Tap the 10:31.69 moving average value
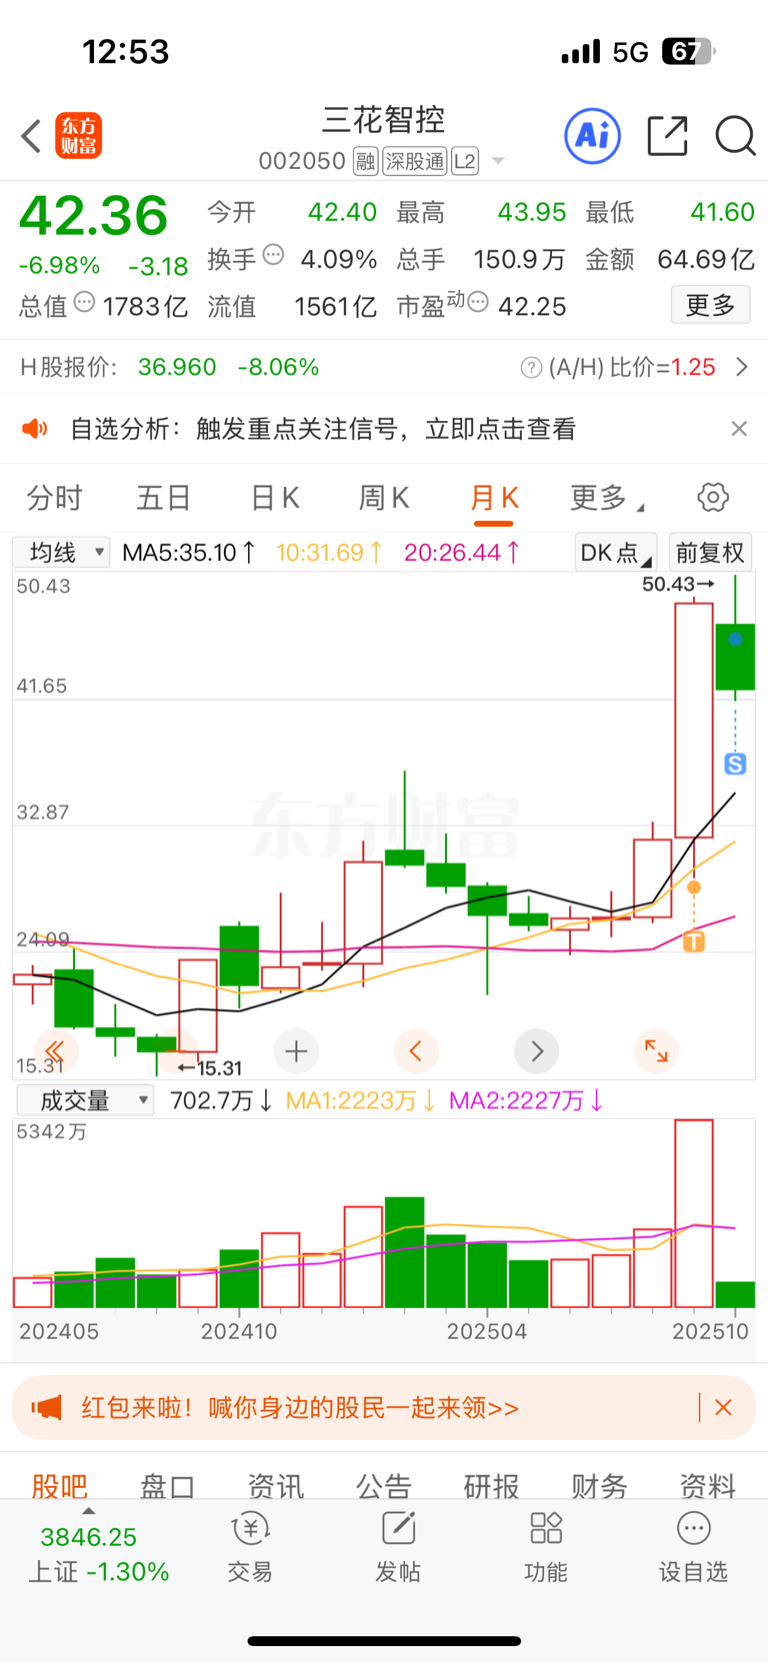Image resolution: width=768 pixels, height=1663 pixels. click(328, 552)
